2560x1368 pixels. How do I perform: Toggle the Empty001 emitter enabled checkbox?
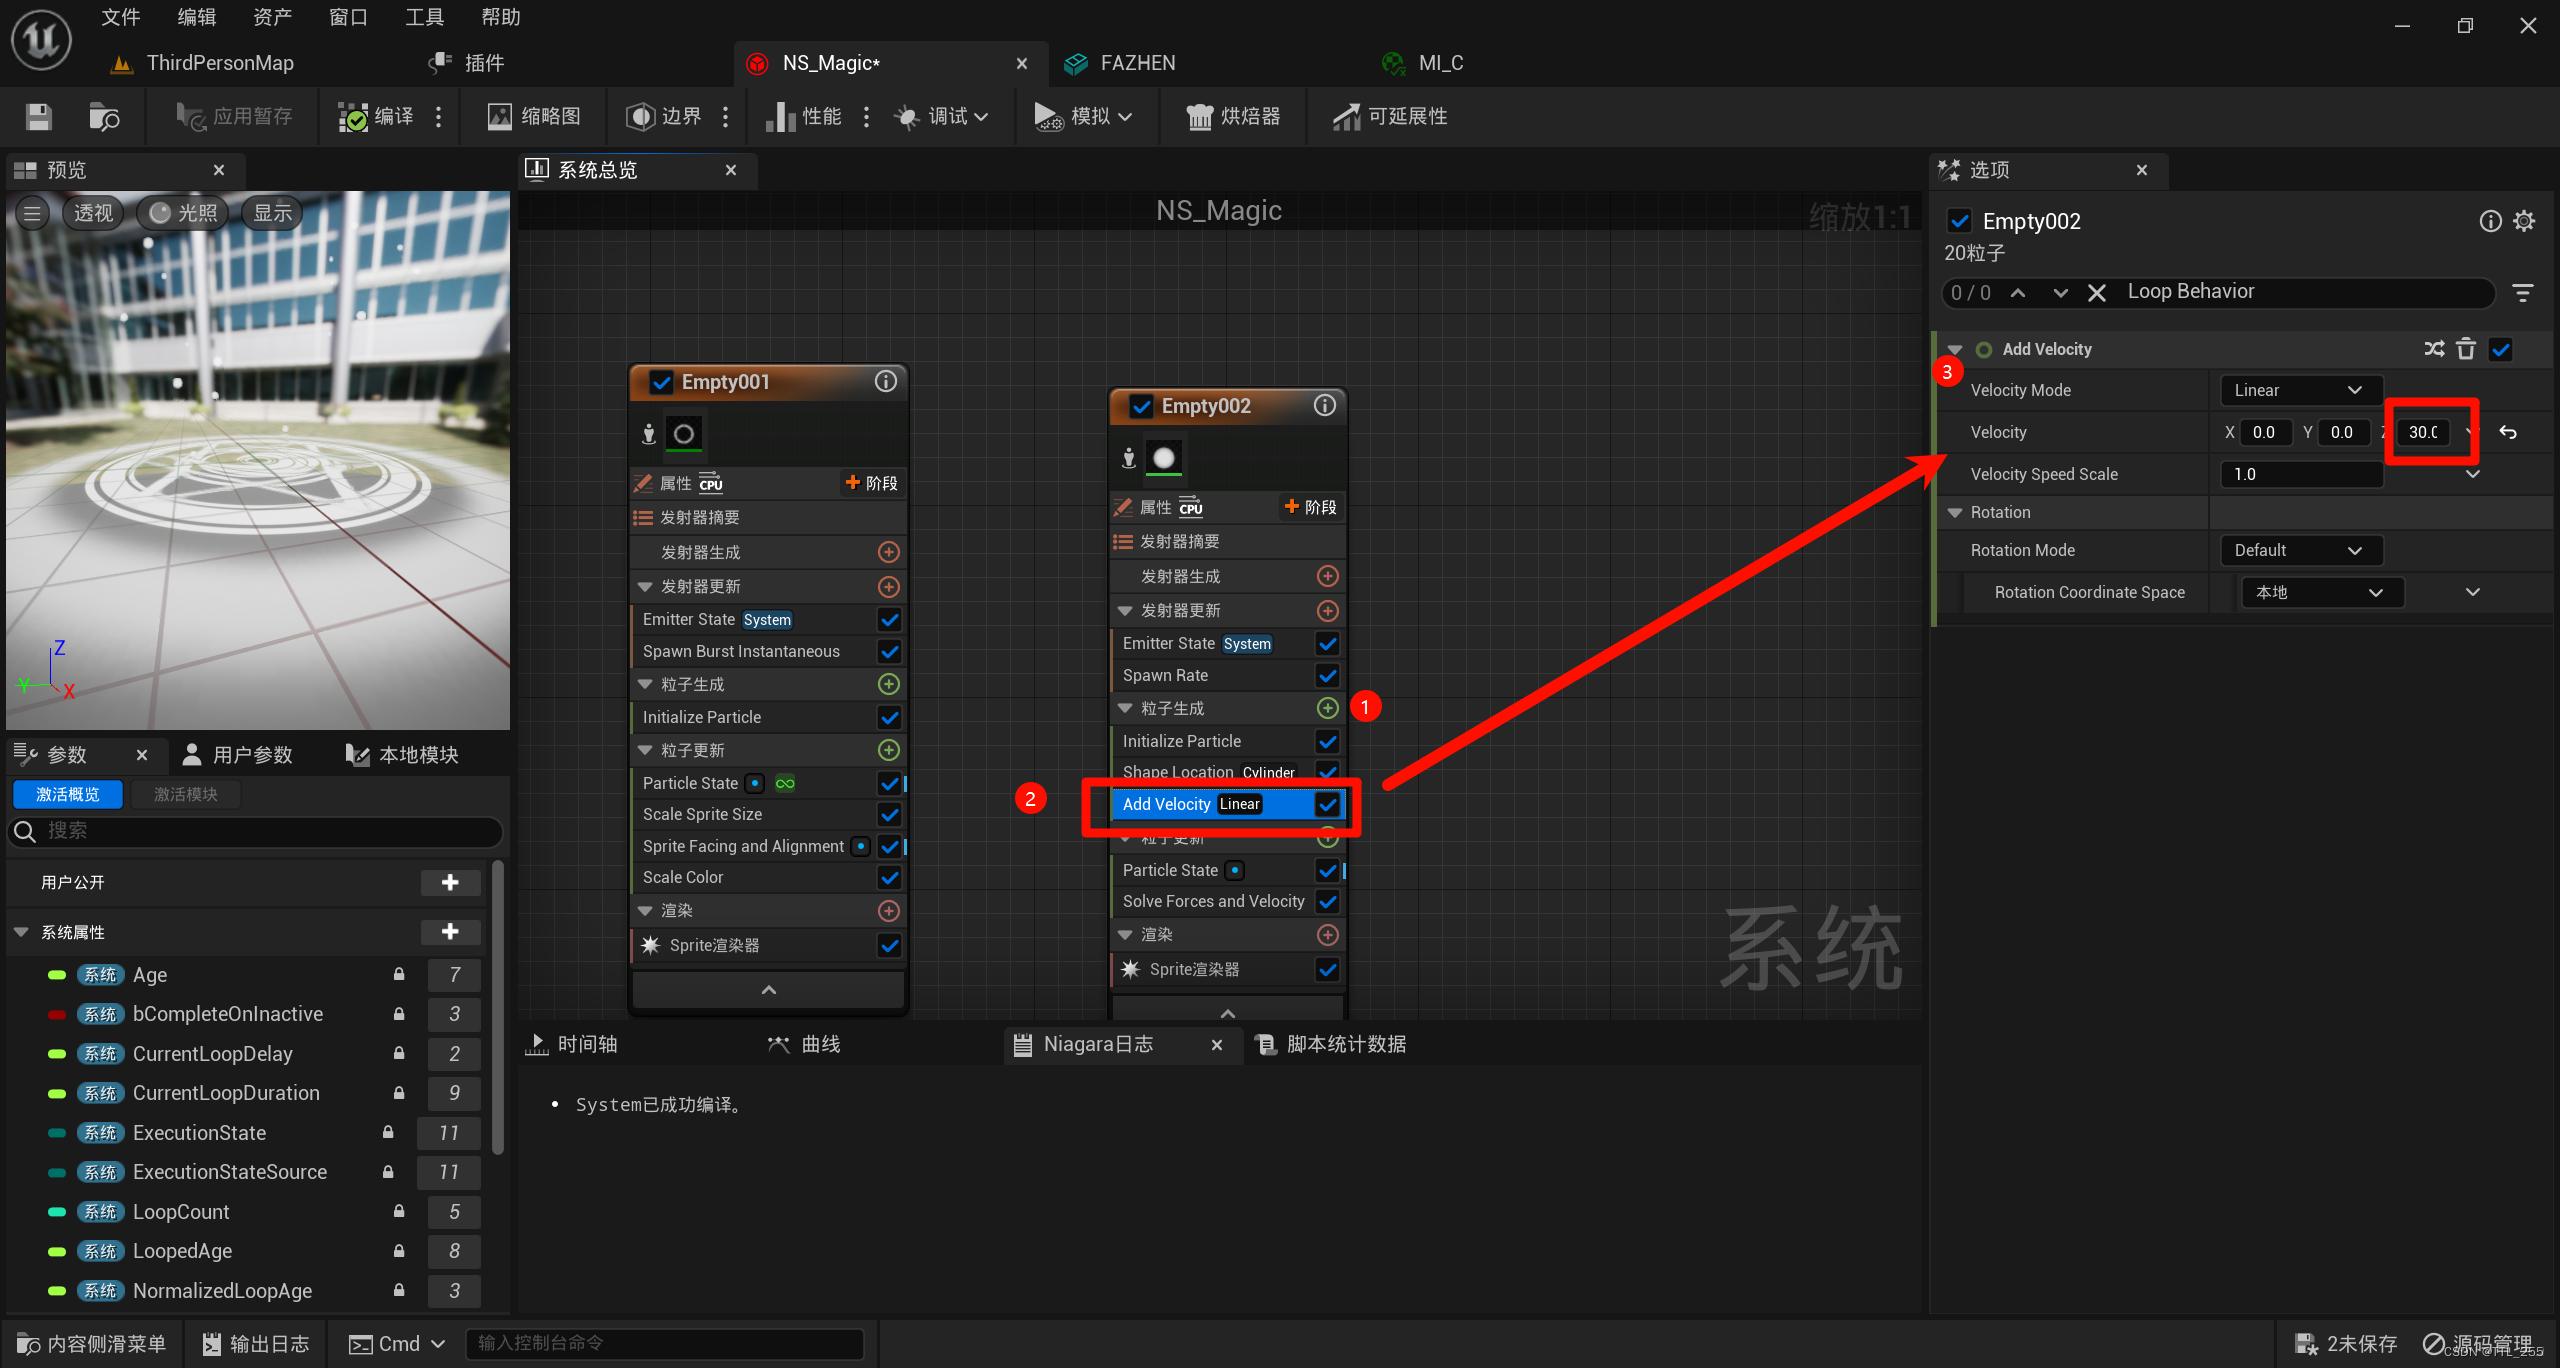click(661, 382)
